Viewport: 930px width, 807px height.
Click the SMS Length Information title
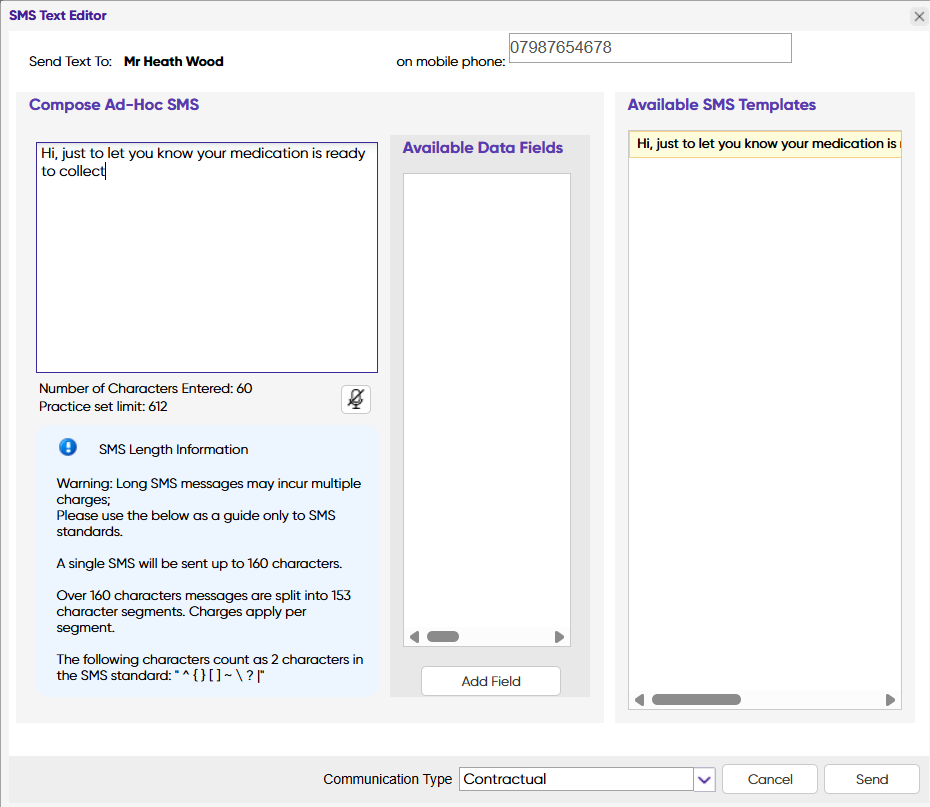tap(174, 449)
